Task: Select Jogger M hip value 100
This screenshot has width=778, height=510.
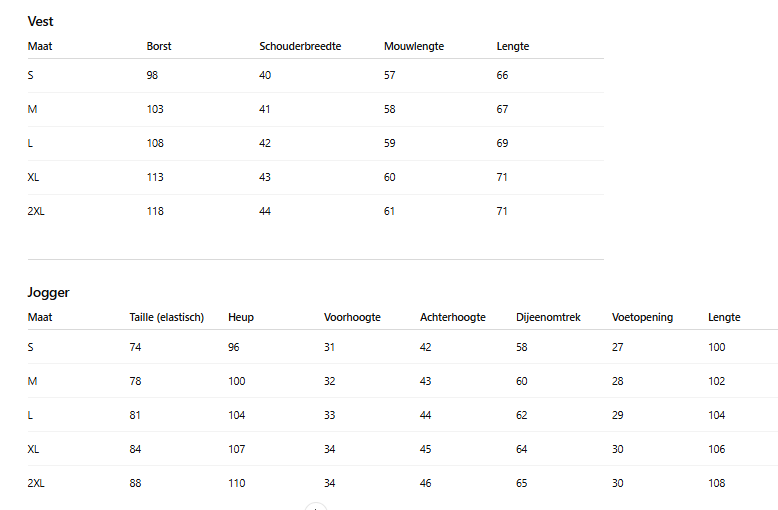Action: point(237,381)
